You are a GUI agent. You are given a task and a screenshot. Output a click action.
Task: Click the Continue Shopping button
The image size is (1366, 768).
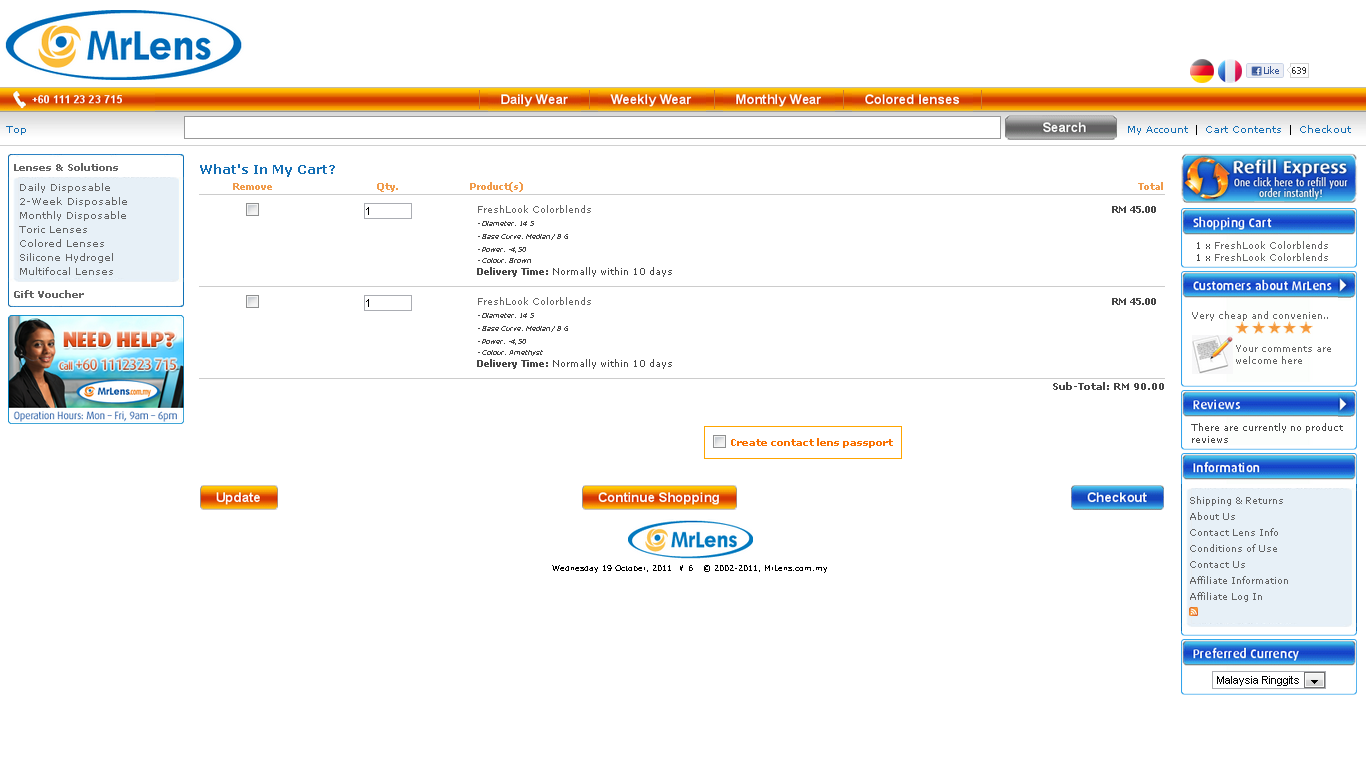tap(659, 497)
